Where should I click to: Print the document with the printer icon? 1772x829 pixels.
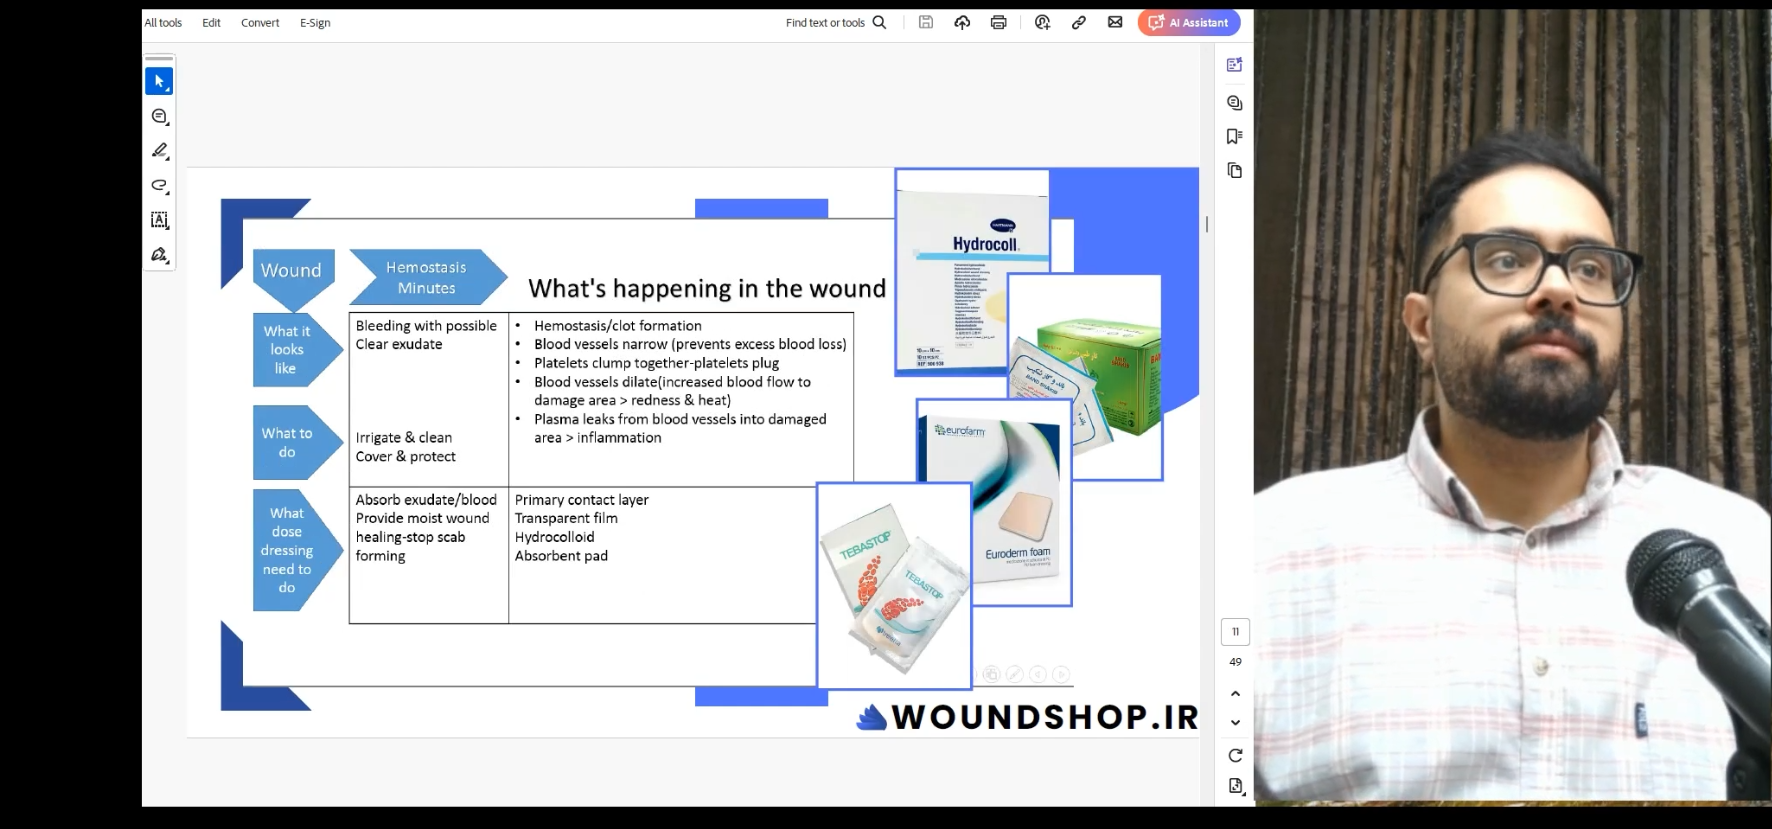[x=998, y=22]
